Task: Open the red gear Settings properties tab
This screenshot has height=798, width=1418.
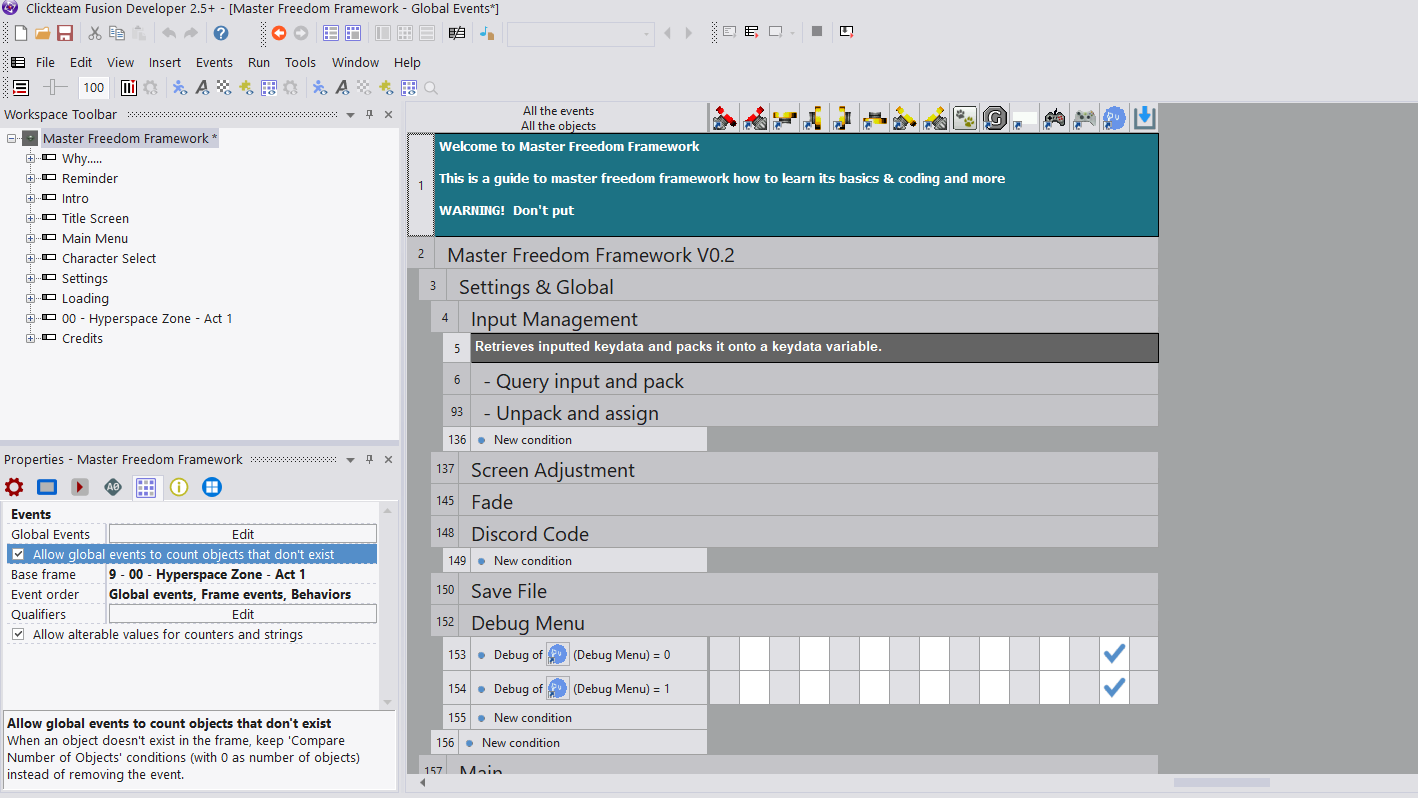Action: click(14, 487)
